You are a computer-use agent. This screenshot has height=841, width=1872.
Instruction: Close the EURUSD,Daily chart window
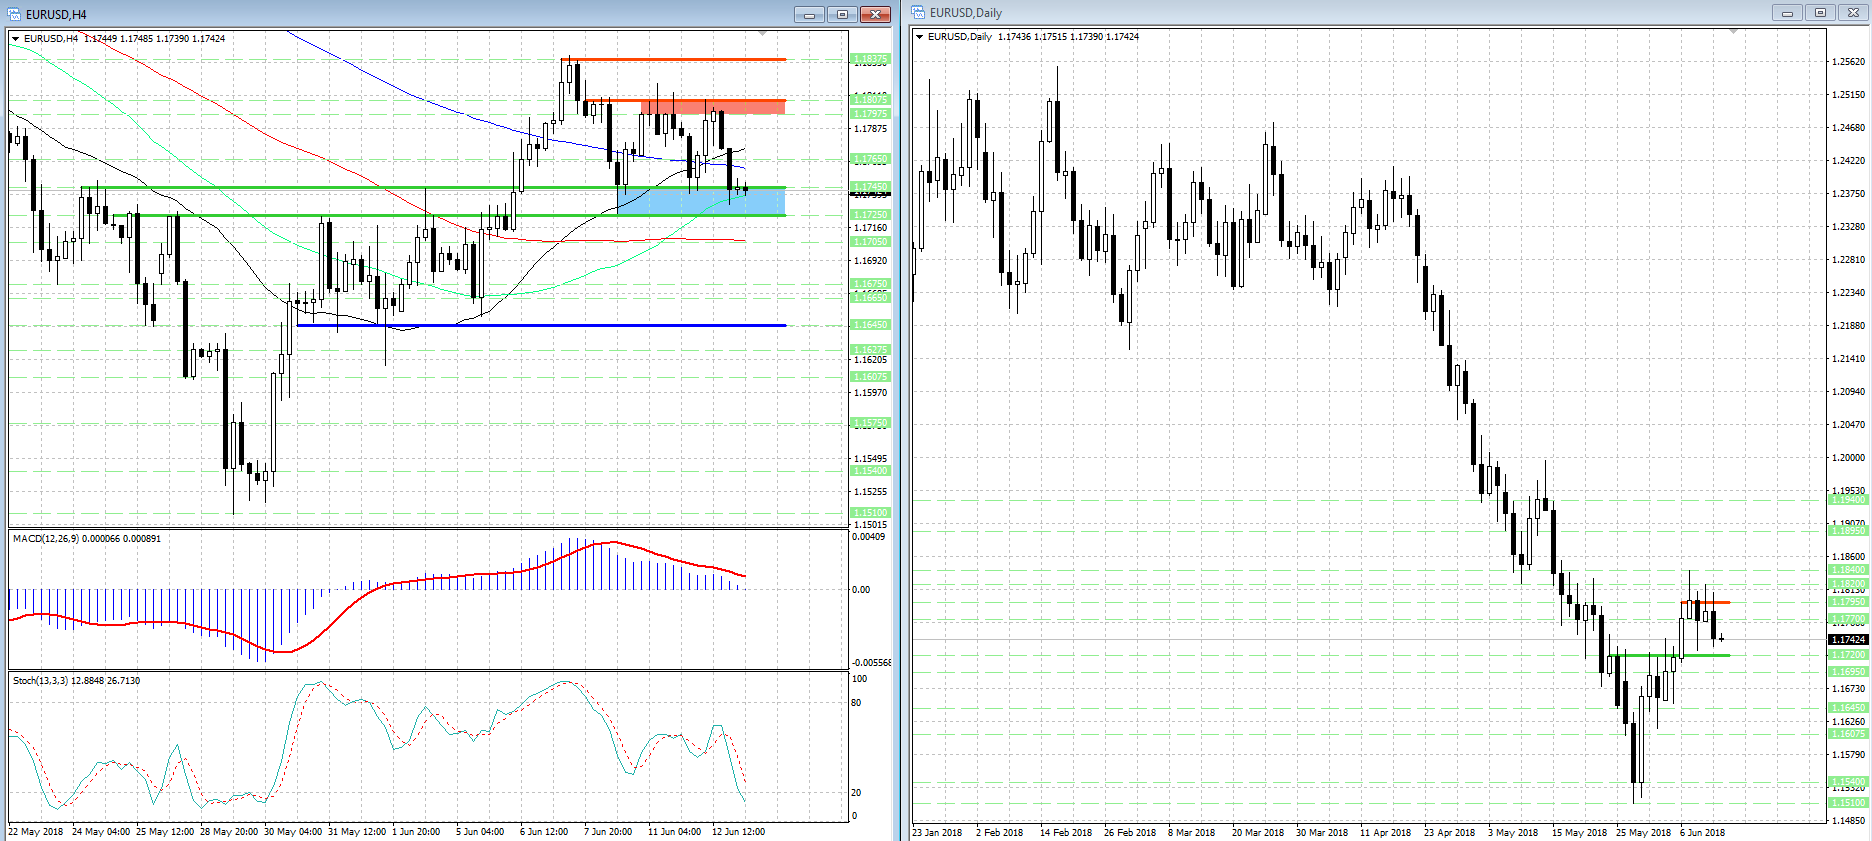[x=1853, y=13]
